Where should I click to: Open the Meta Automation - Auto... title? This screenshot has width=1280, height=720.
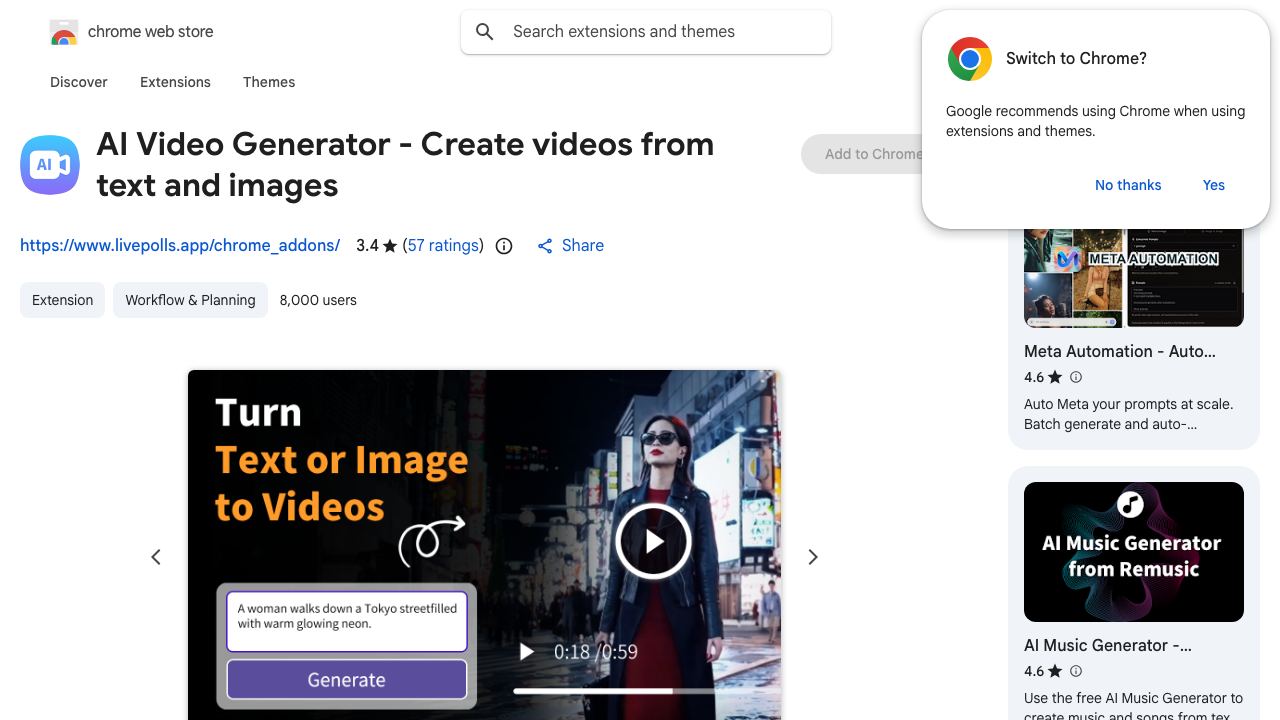click(x=1120, y=351)
